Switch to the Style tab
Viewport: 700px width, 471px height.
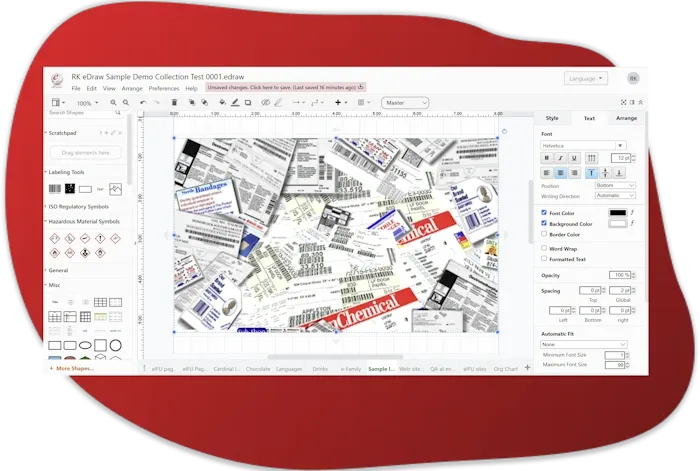coord(552,118)
